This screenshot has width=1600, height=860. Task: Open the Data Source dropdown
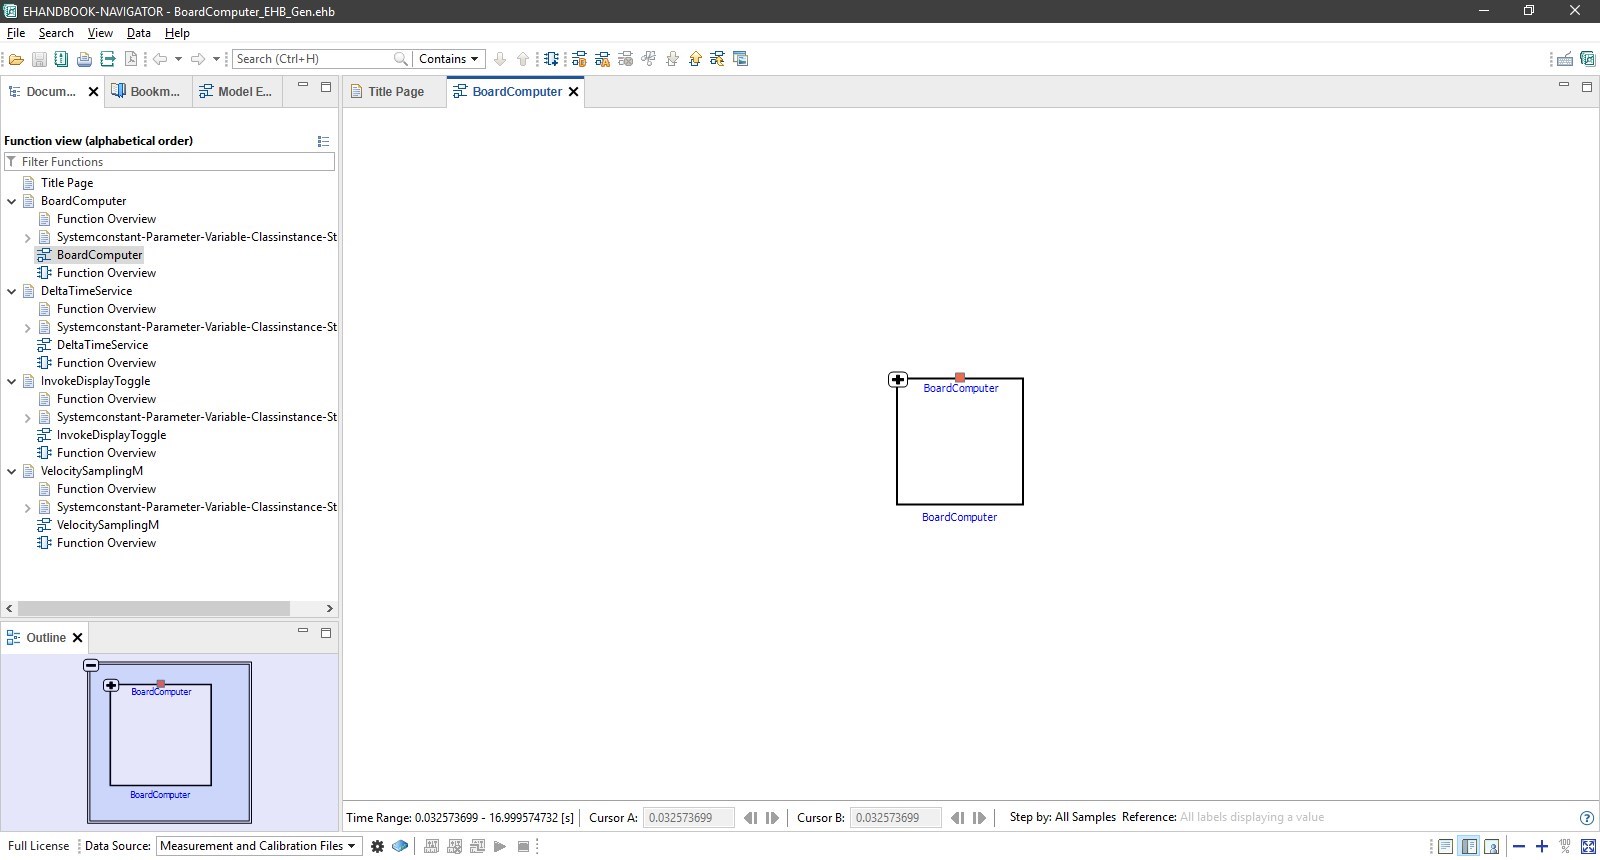click(x=258, y=846)
